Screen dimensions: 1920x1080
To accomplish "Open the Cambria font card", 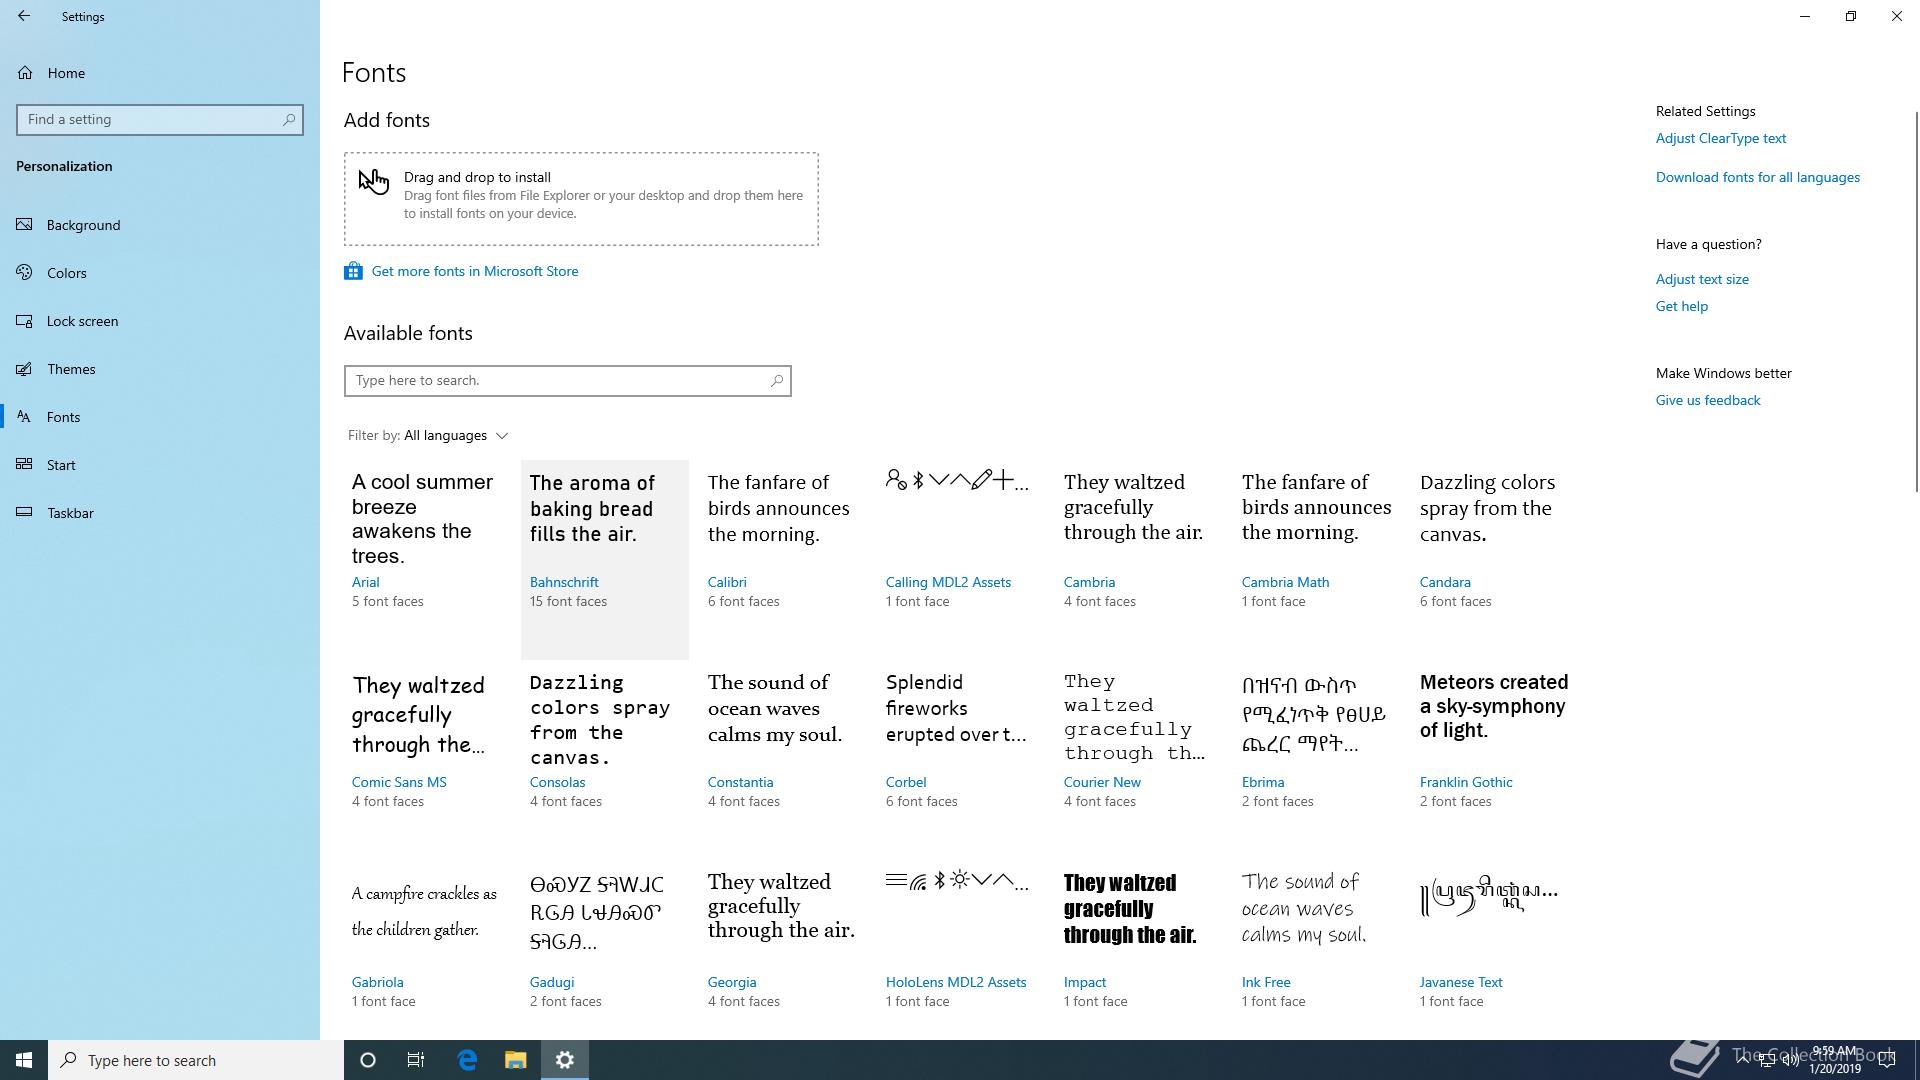I will click(1138, 560).
